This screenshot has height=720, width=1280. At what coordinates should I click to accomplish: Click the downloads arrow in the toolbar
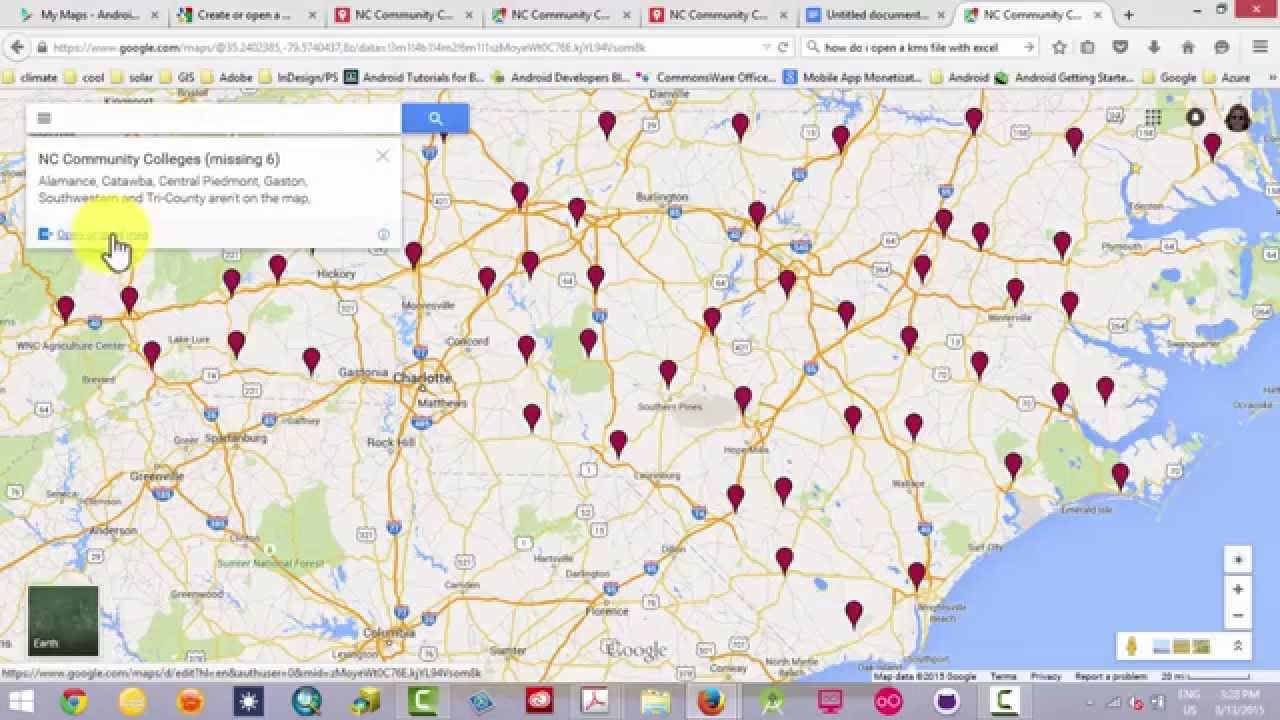pos(1153,46)
